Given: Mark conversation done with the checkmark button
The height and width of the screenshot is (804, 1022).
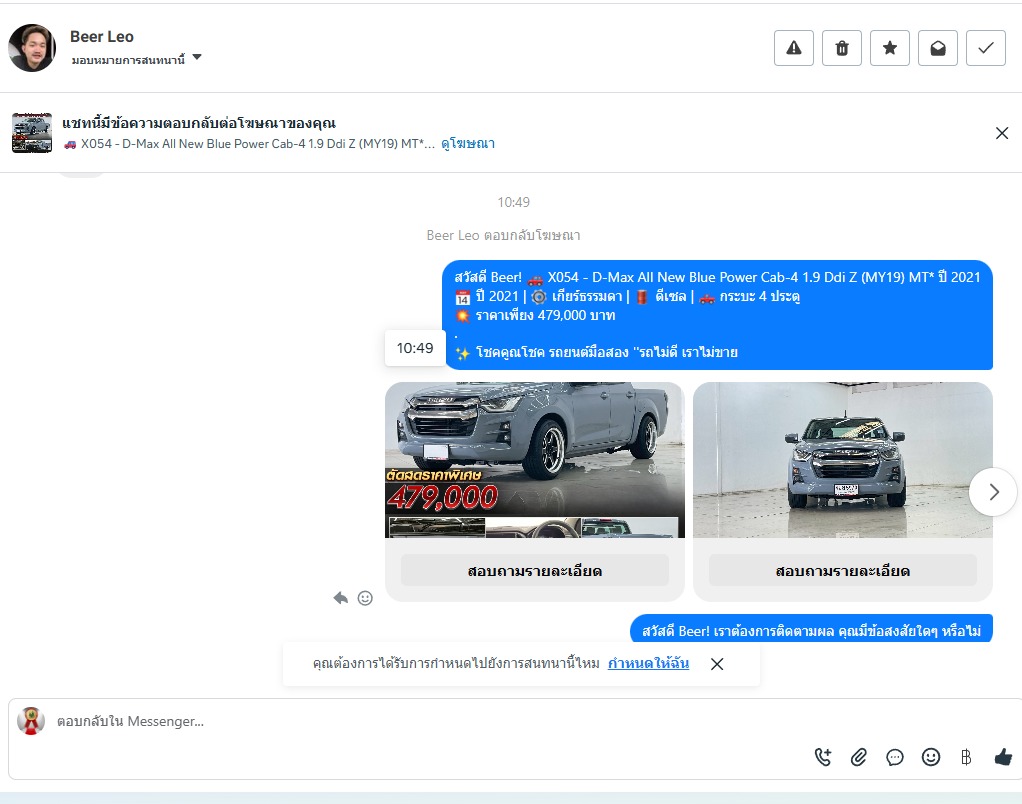Looking at the screenshot, I should pos(986,48).
